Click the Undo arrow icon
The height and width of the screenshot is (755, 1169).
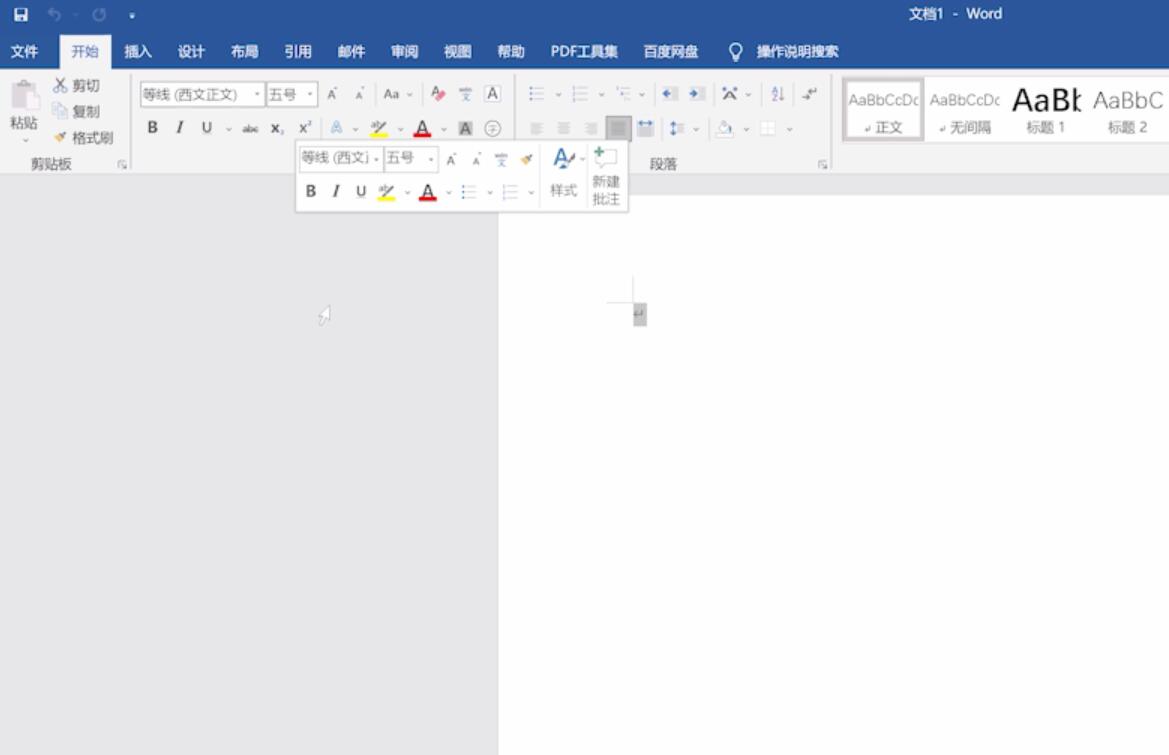54,14
